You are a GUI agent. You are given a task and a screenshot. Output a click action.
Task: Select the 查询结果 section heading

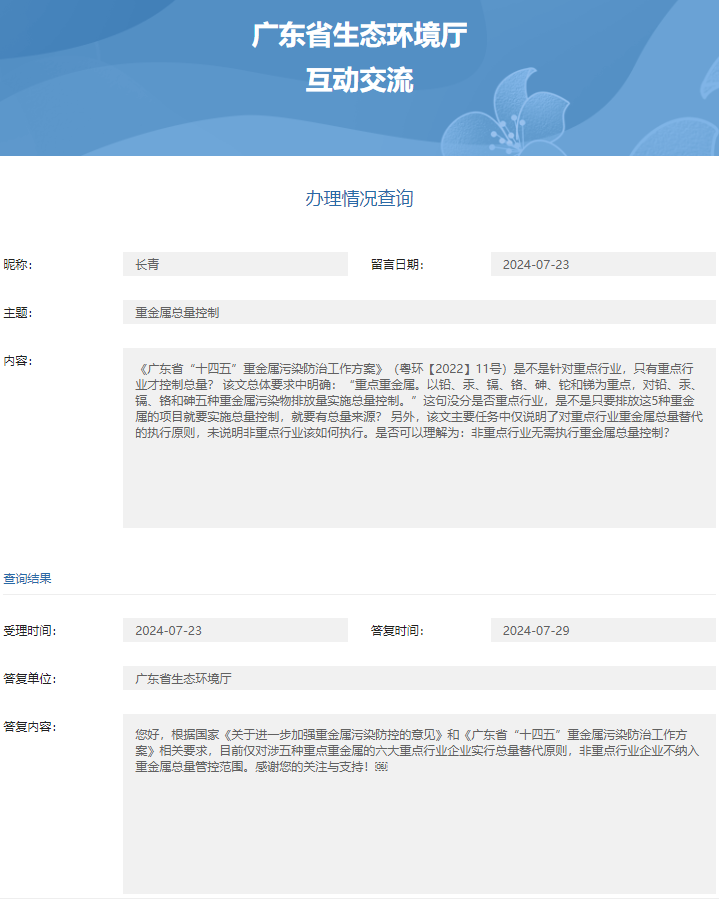tap(28, 578)
